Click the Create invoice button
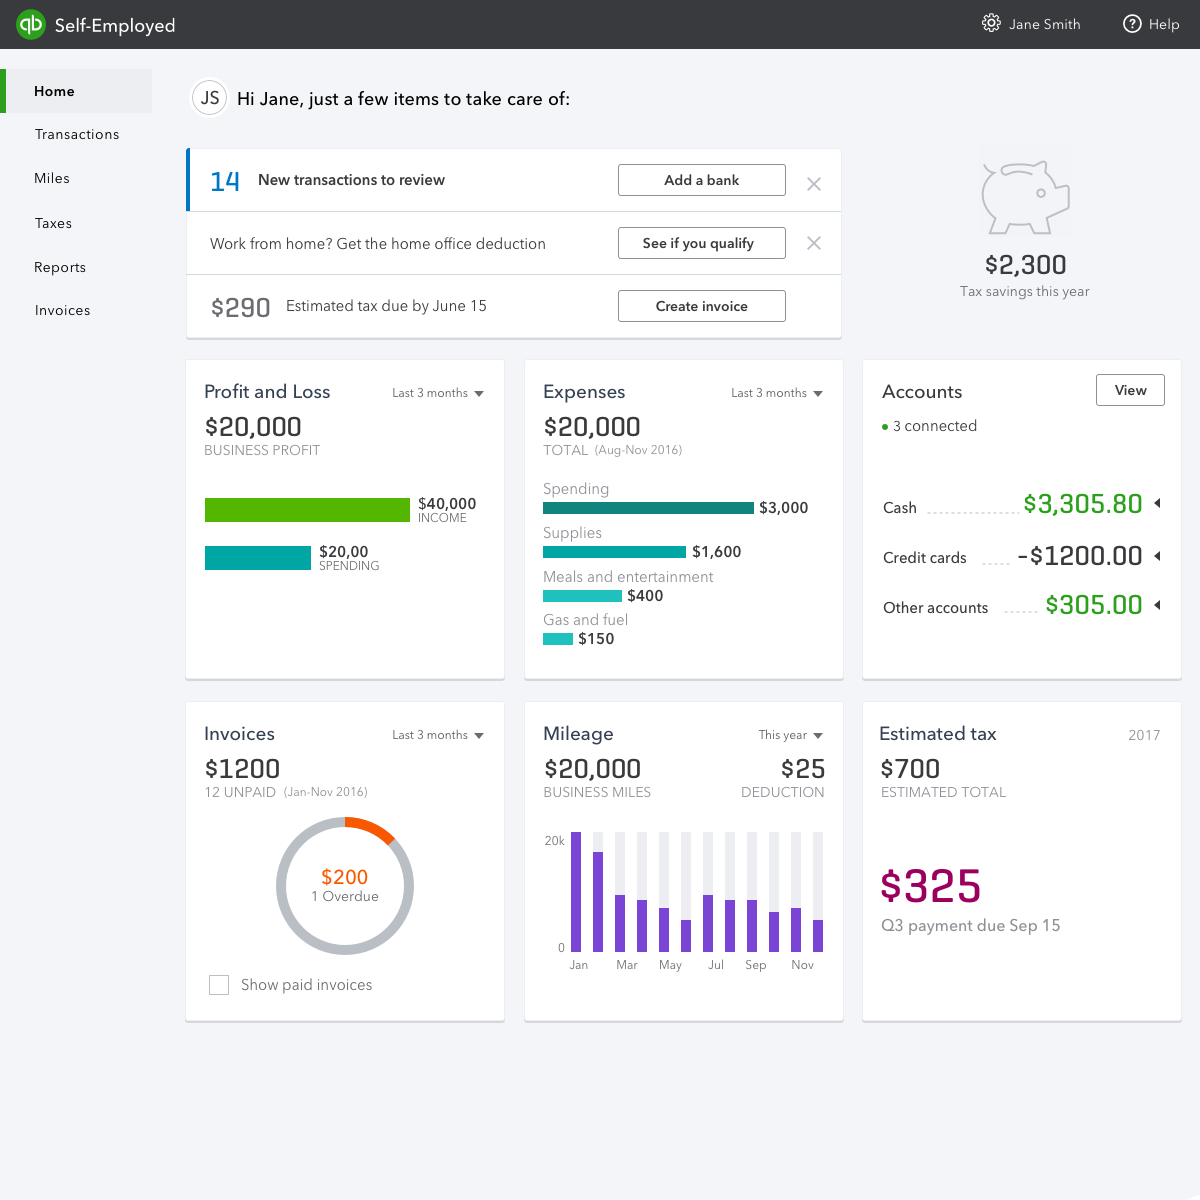The width and height of the screenshot is (1200, 1200). [x=702, y=306]
